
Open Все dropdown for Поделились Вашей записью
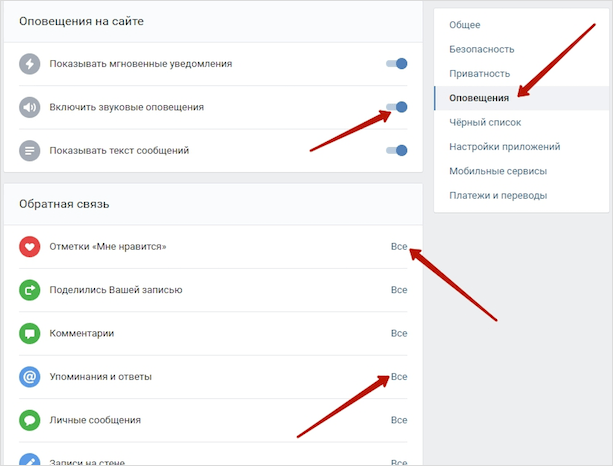(x=399, y=290)
